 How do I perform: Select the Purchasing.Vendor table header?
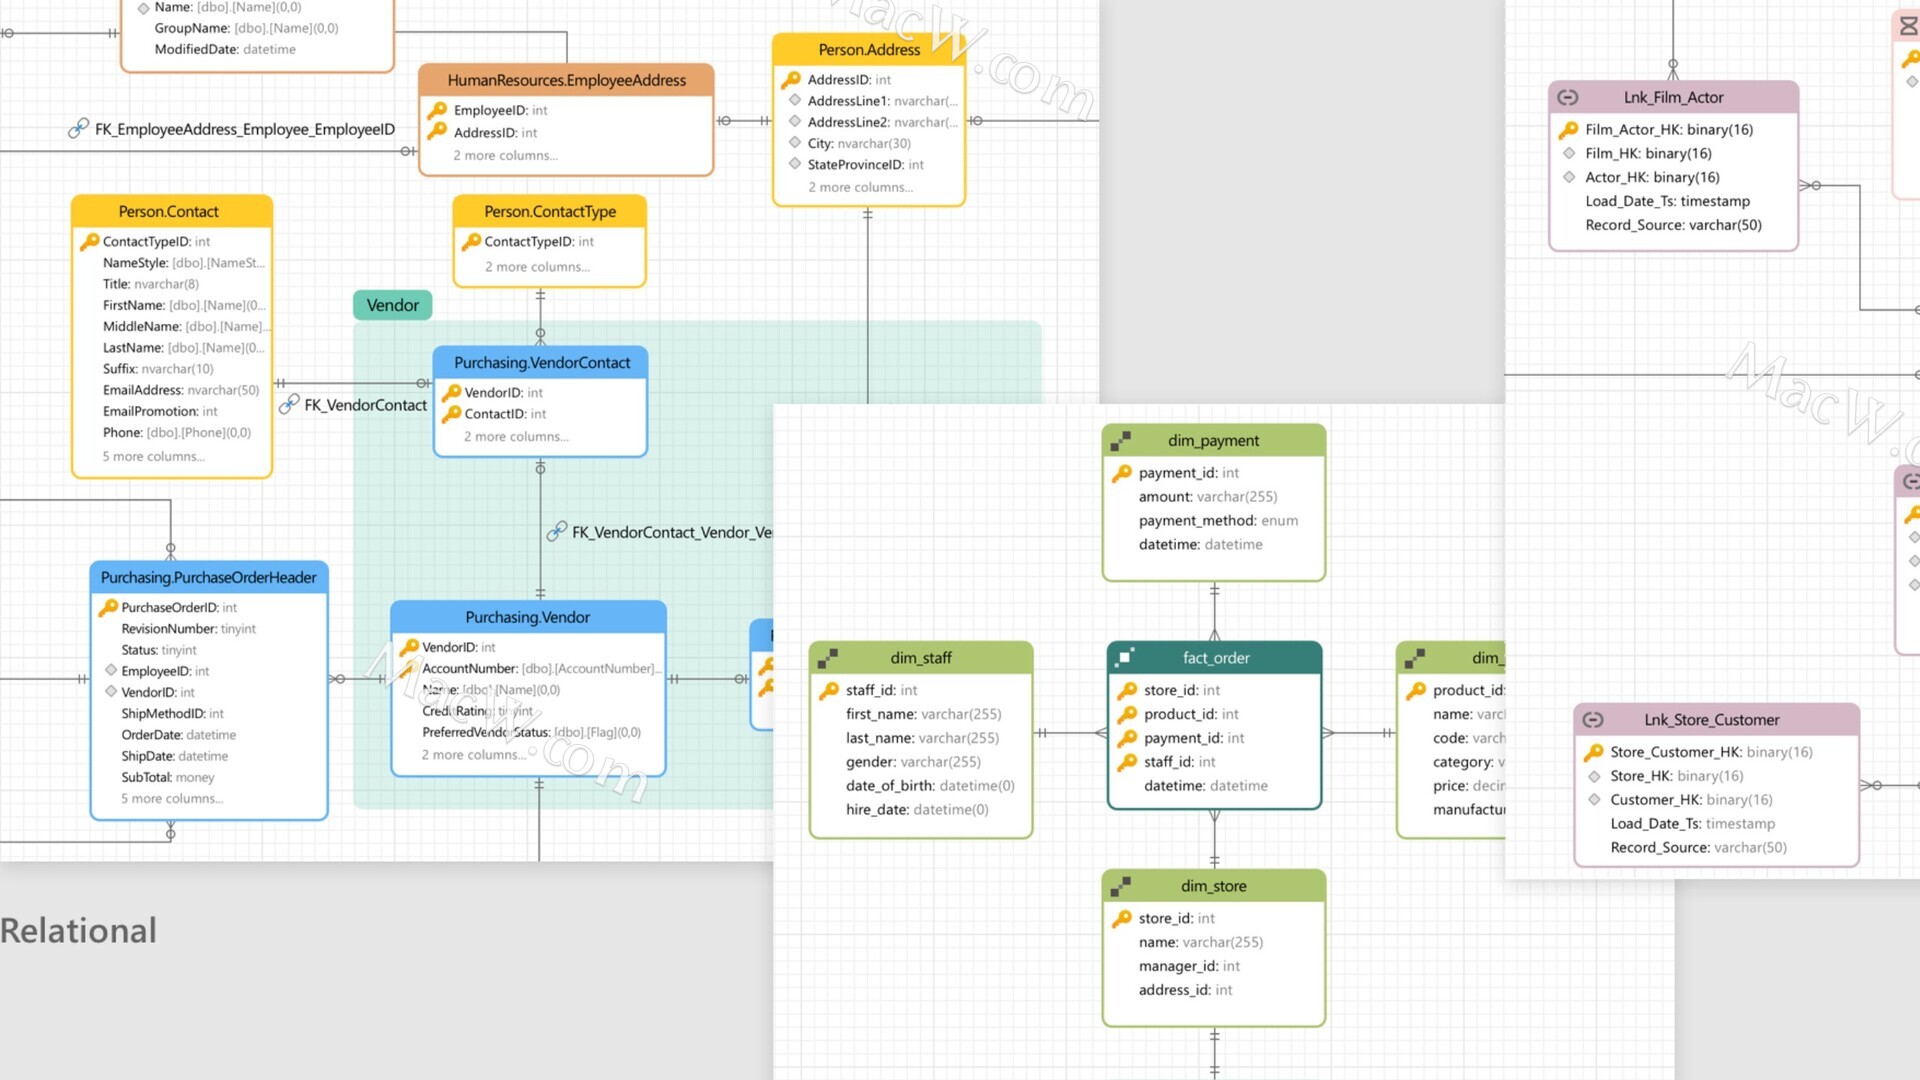pos(528,617)
